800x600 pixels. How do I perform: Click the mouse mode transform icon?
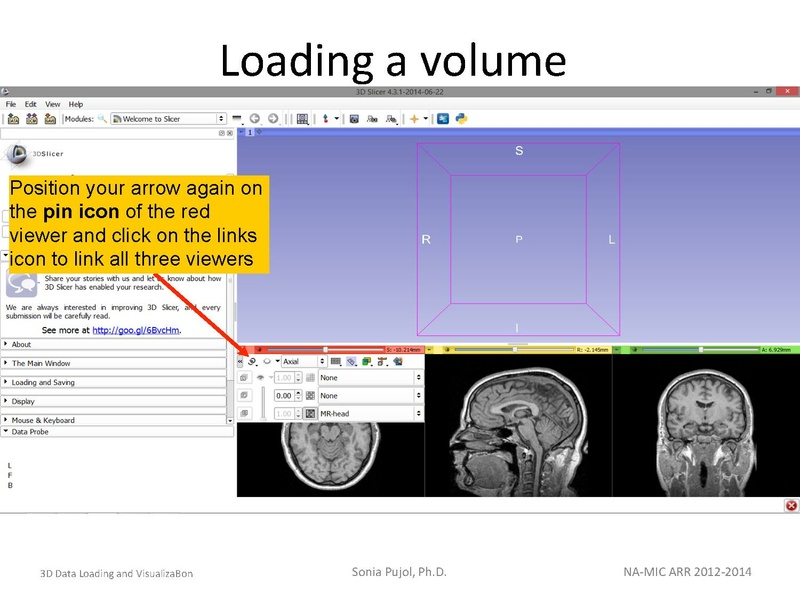tap(326, 119)
